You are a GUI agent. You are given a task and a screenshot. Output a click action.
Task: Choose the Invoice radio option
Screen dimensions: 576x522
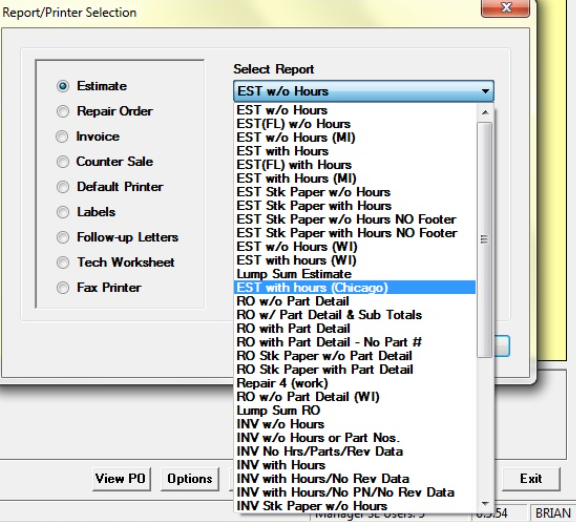62,136
